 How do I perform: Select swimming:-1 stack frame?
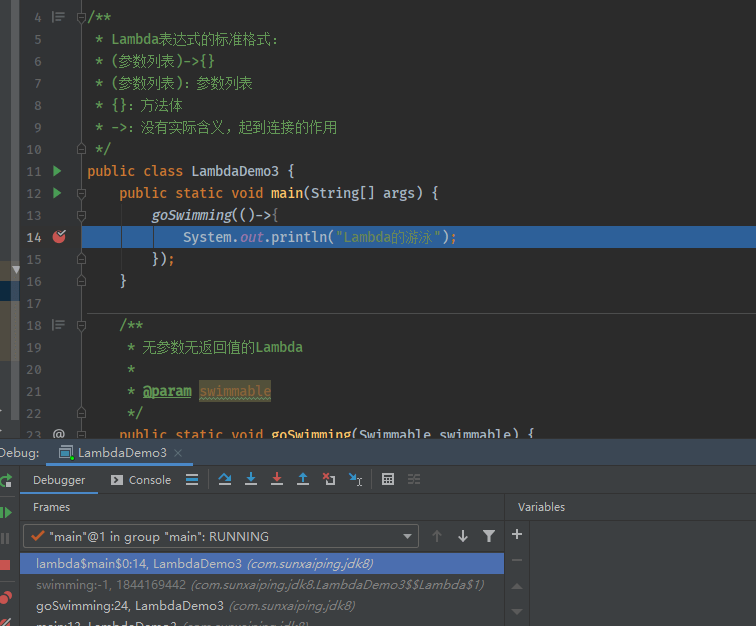[x=262, y=585]
